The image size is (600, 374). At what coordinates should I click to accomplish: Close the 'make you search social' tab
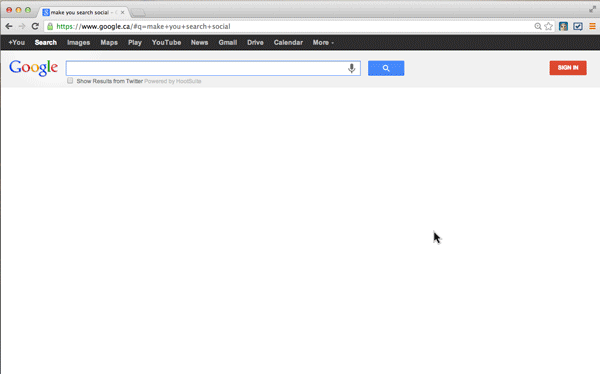122,12
